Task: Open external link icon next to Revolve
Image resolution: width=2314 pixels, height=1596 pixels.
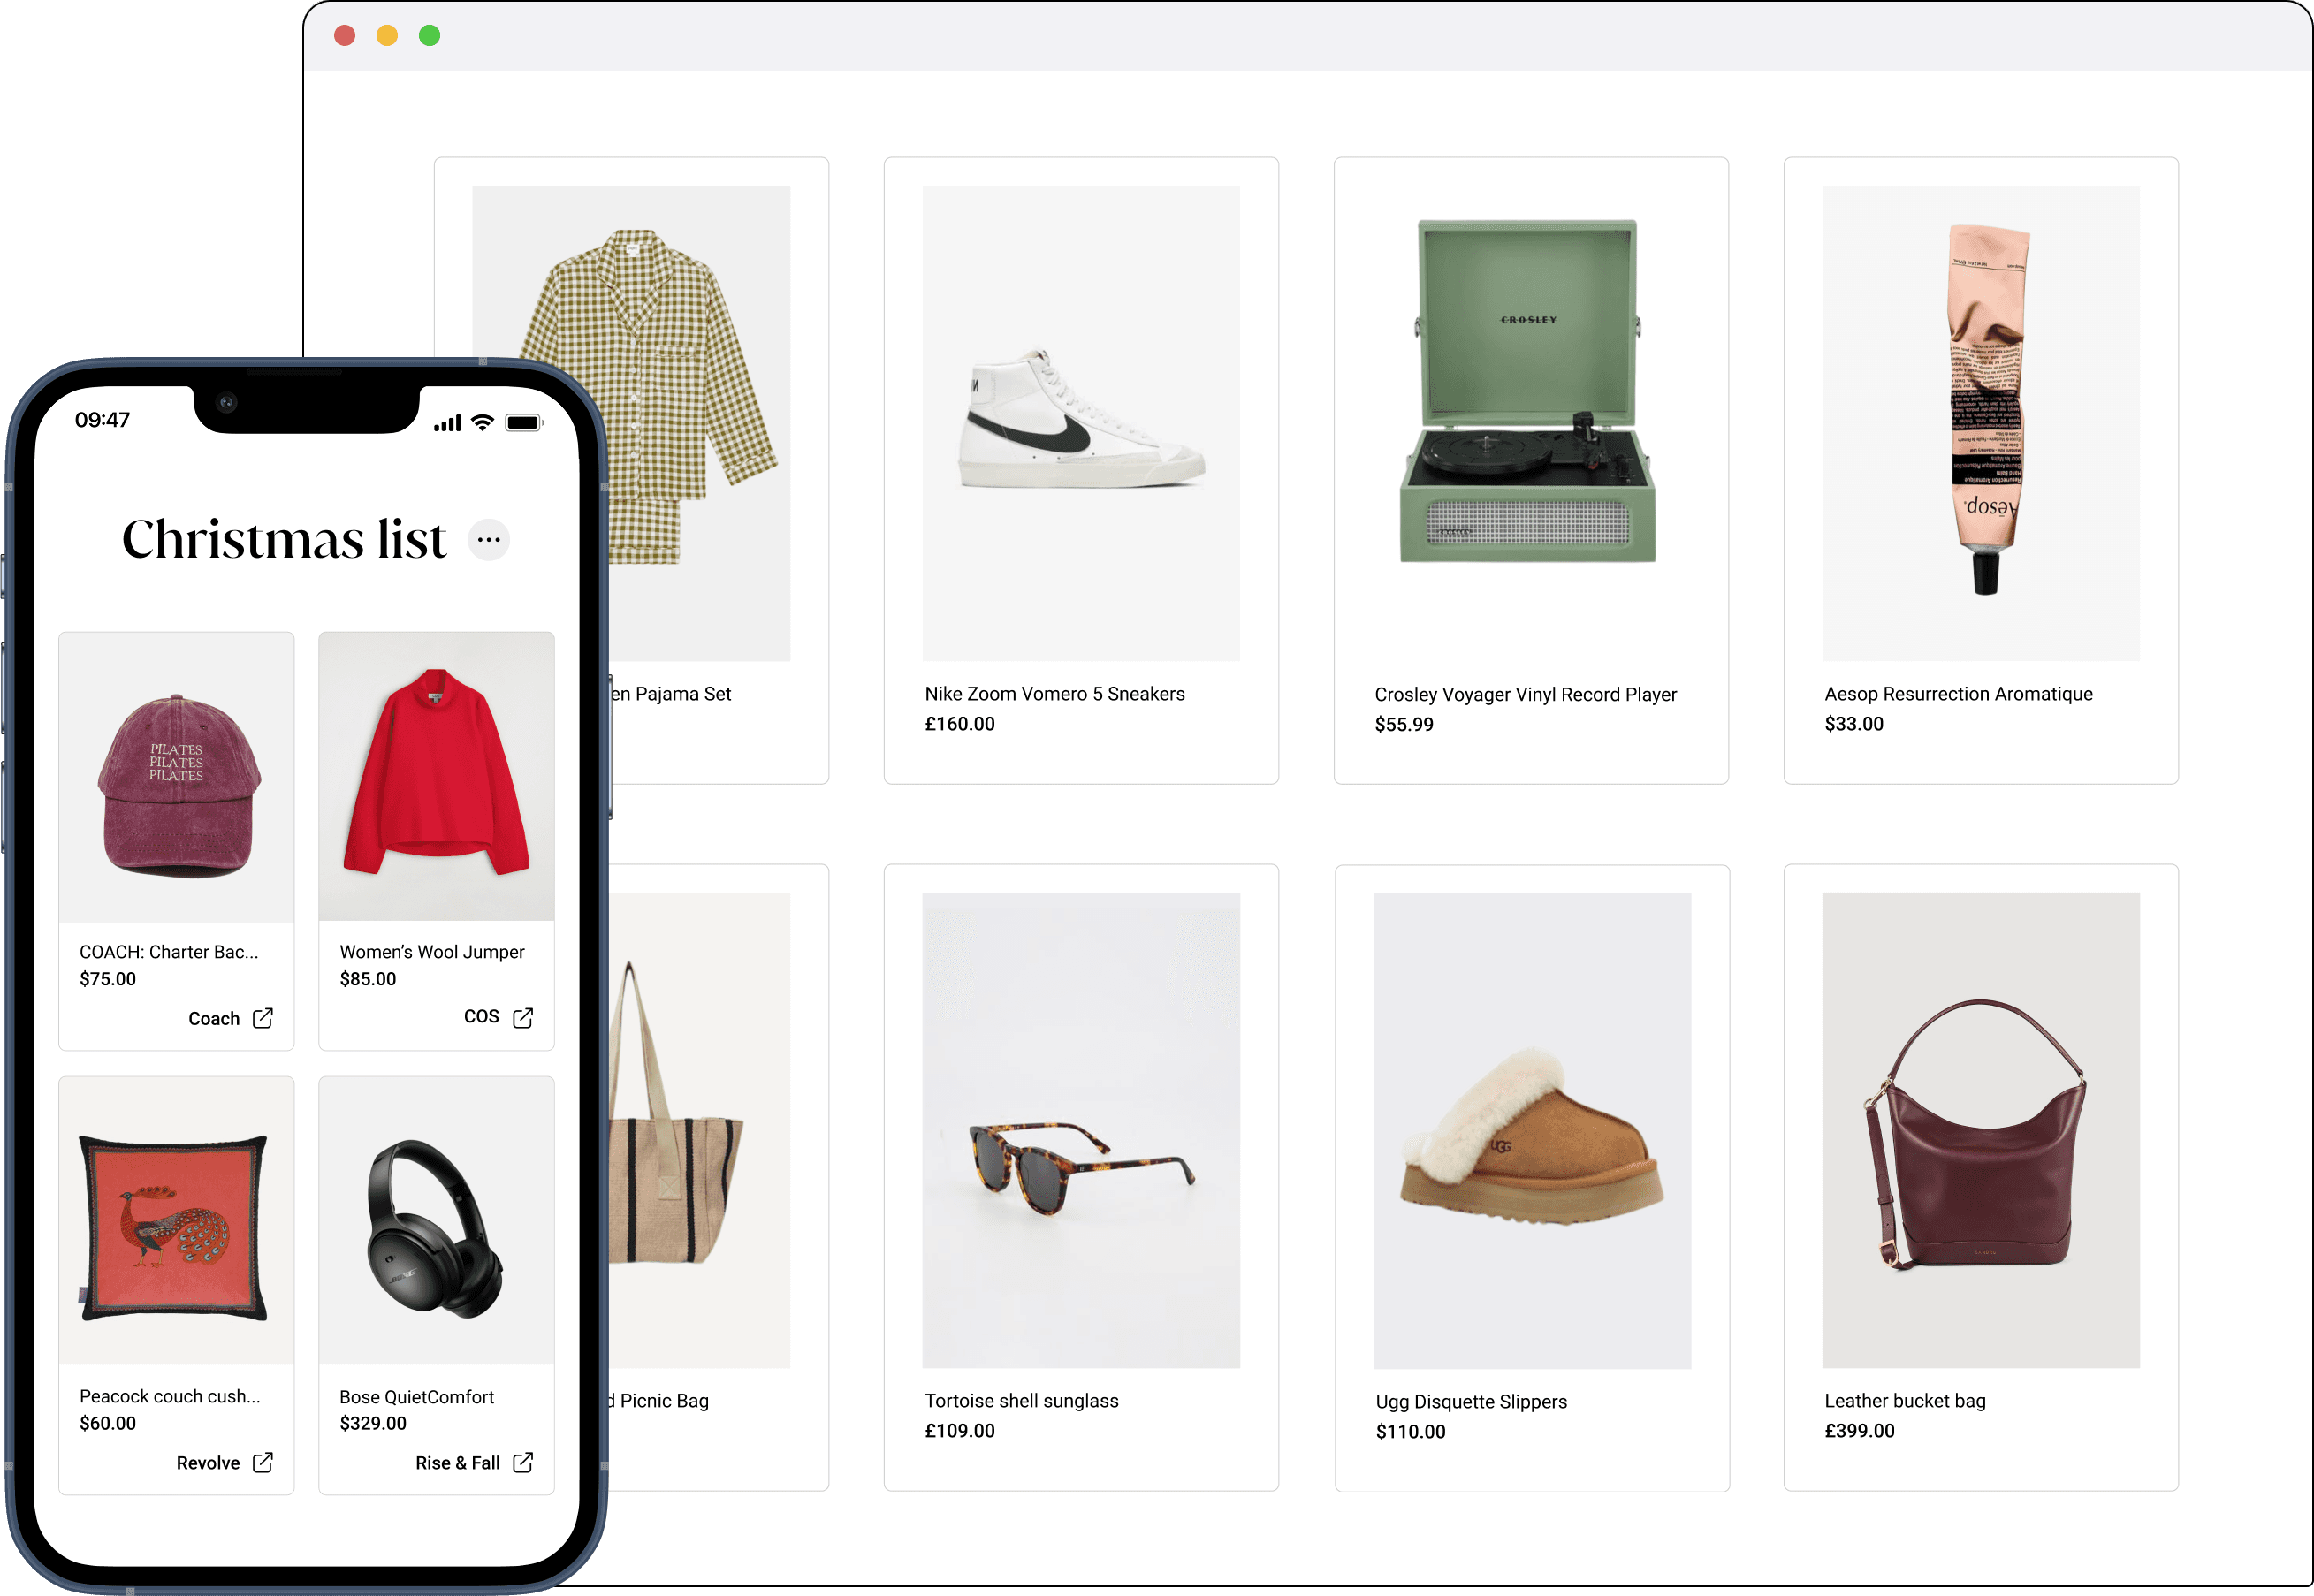Action: point(263,1463)
